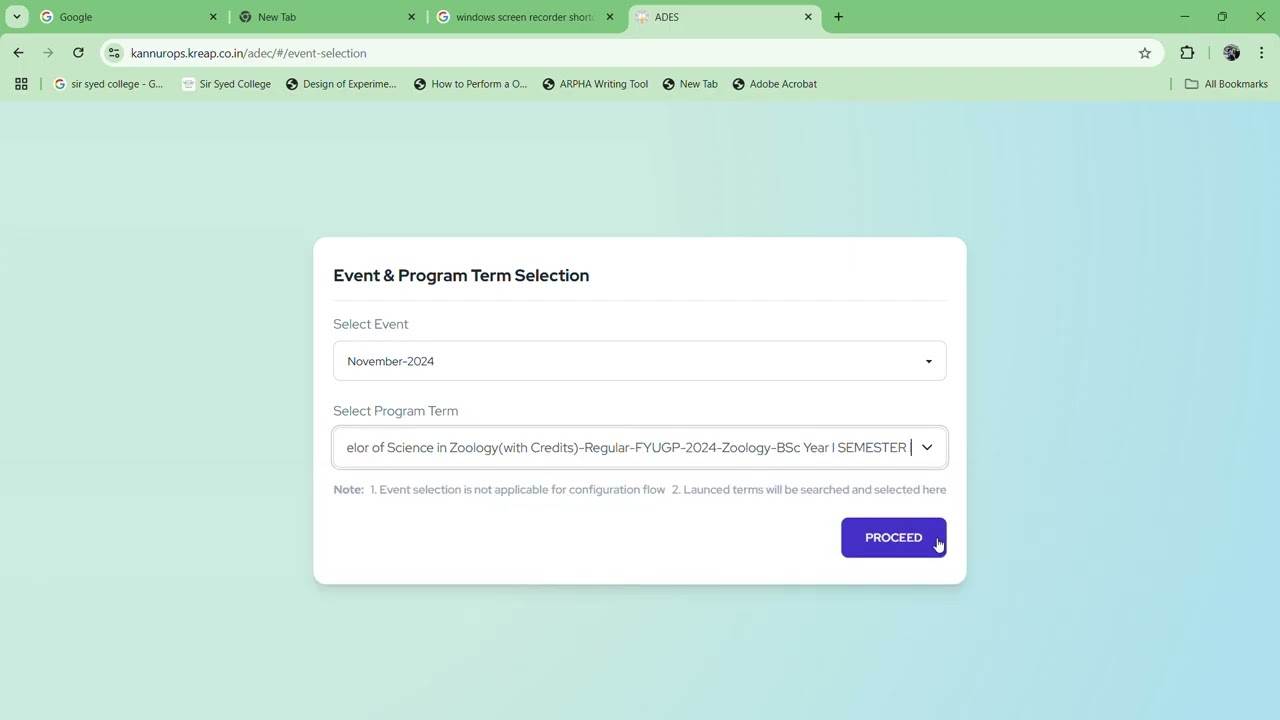The image size is (1280, 720).
Task: Open the Extensions puzzle icon
Action: coord(1187,53)
